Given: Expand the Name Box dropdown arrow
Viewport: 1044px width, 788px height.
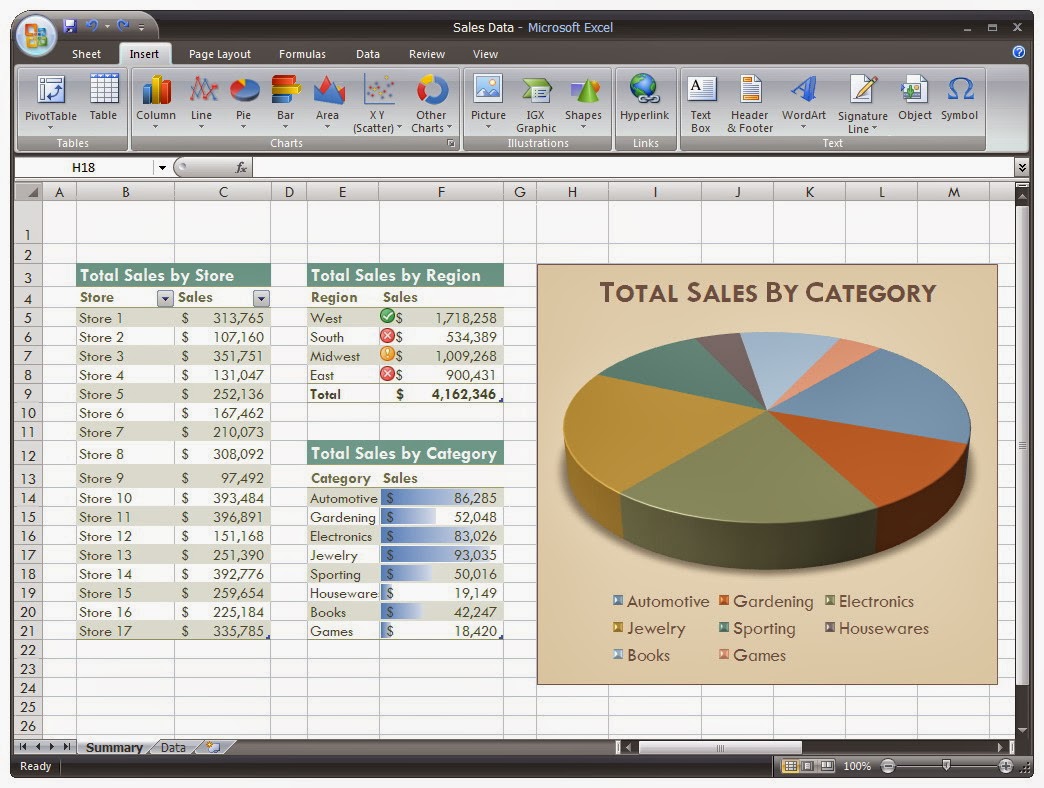Looking at the screenshot, I should (x=162, y=168).
